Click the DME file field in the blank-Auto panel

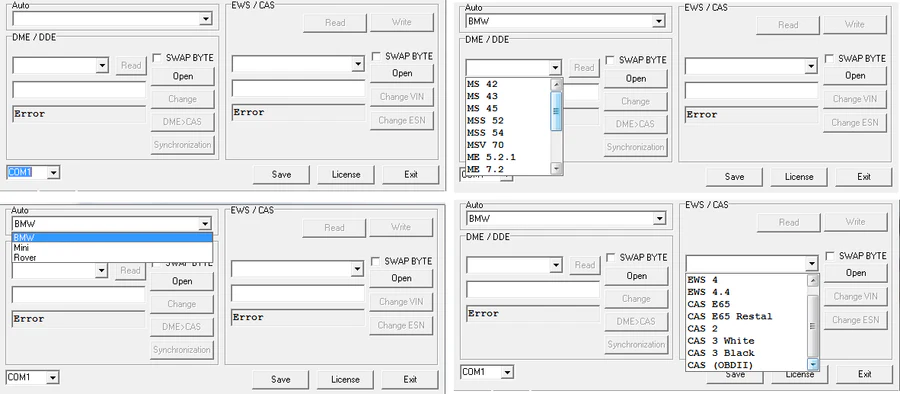[79, 90]
